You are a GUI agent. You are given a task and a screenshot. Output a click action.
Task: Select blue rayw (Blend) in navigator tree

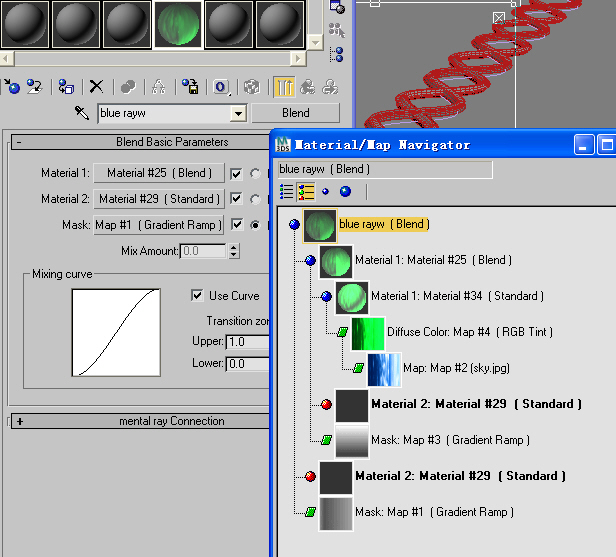pos(384,224)
